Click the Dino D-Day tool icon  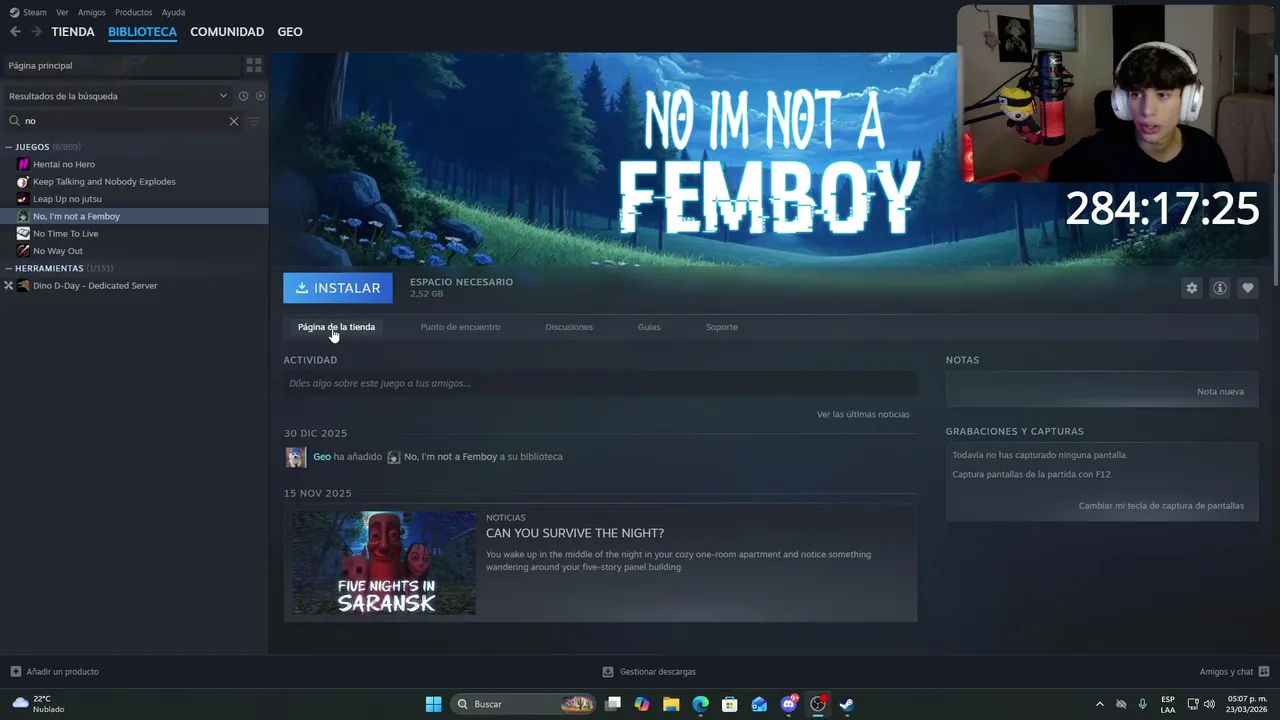click(23, 286)
